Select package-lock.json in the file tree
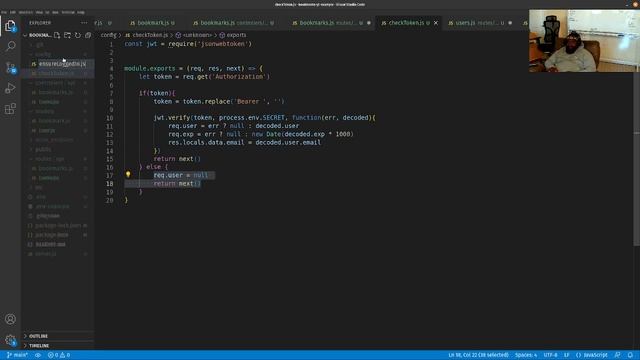The image size is (640, 360). 58,225
